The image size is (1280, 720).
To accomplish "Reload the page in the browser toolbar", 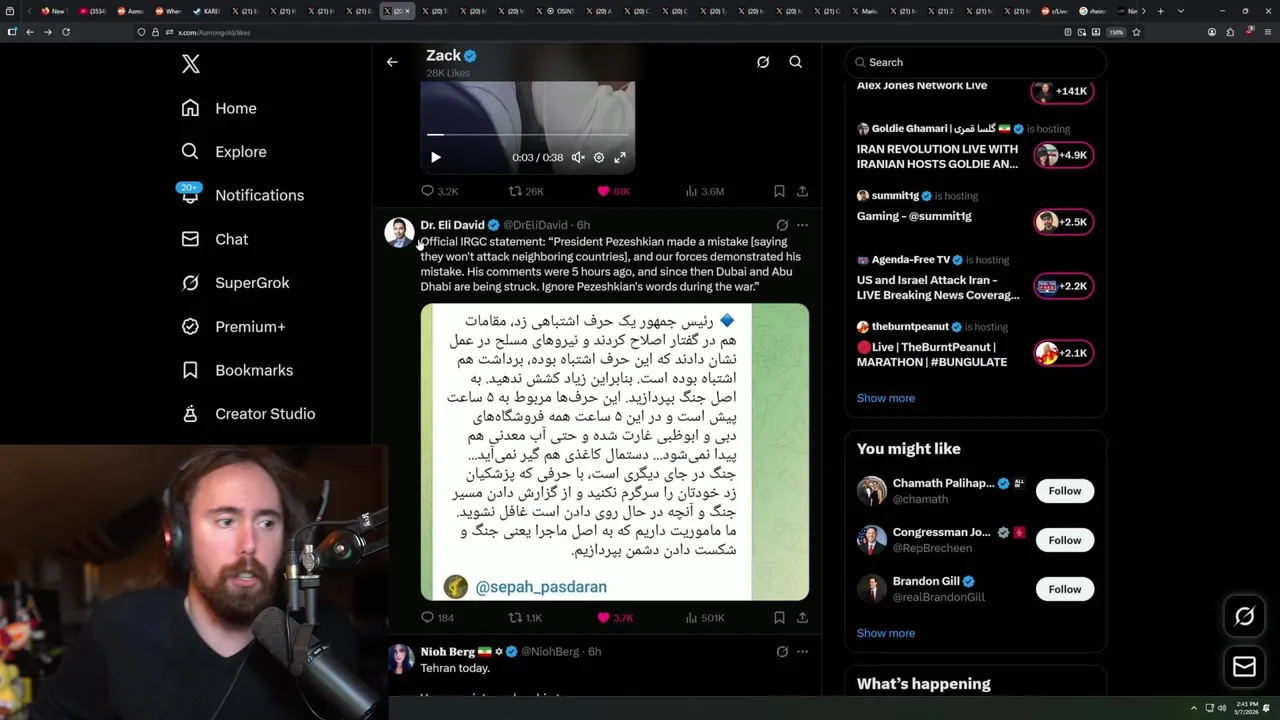I will (x=66, y=32).
